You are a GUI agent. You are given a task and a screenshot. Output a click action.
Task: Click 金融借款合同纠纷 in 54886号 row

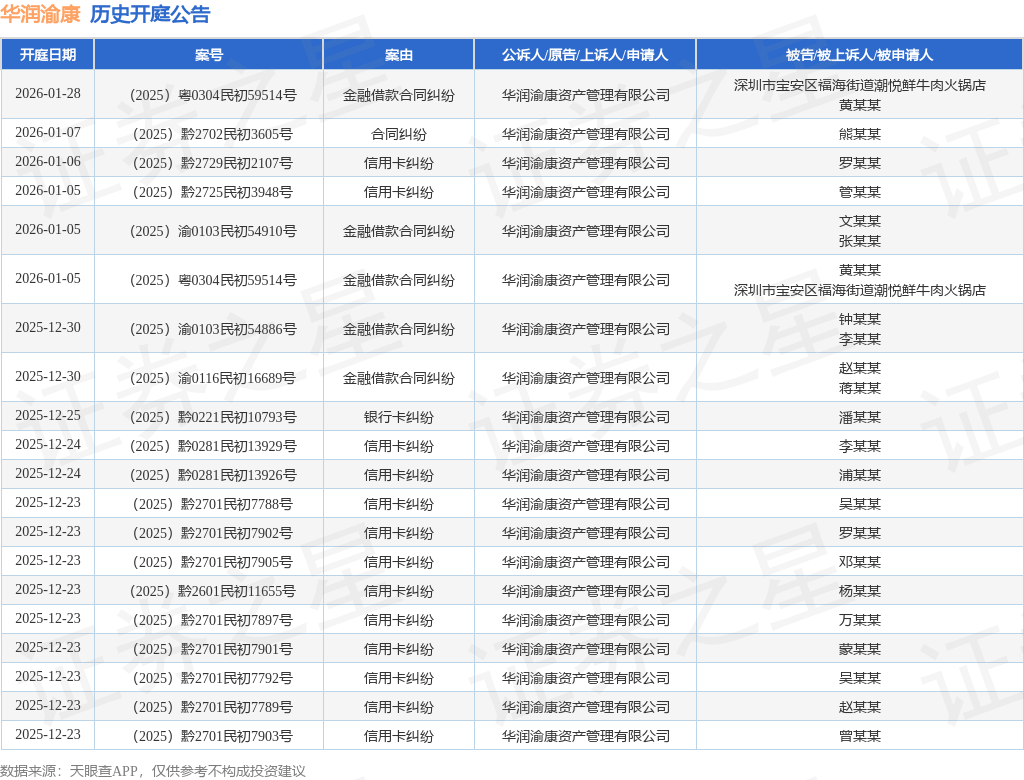click(x=398, y=329)
